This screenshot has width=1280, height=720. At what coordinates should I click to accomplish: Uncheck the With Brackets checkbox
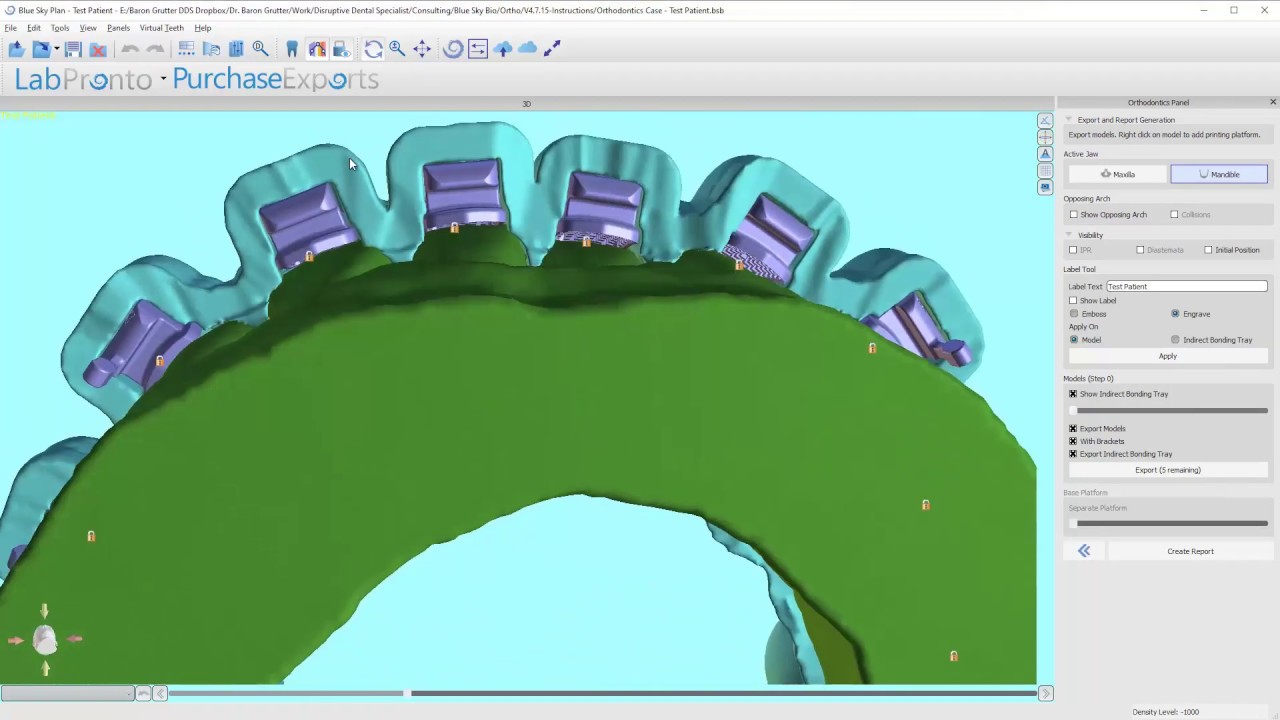point(1073,441)
